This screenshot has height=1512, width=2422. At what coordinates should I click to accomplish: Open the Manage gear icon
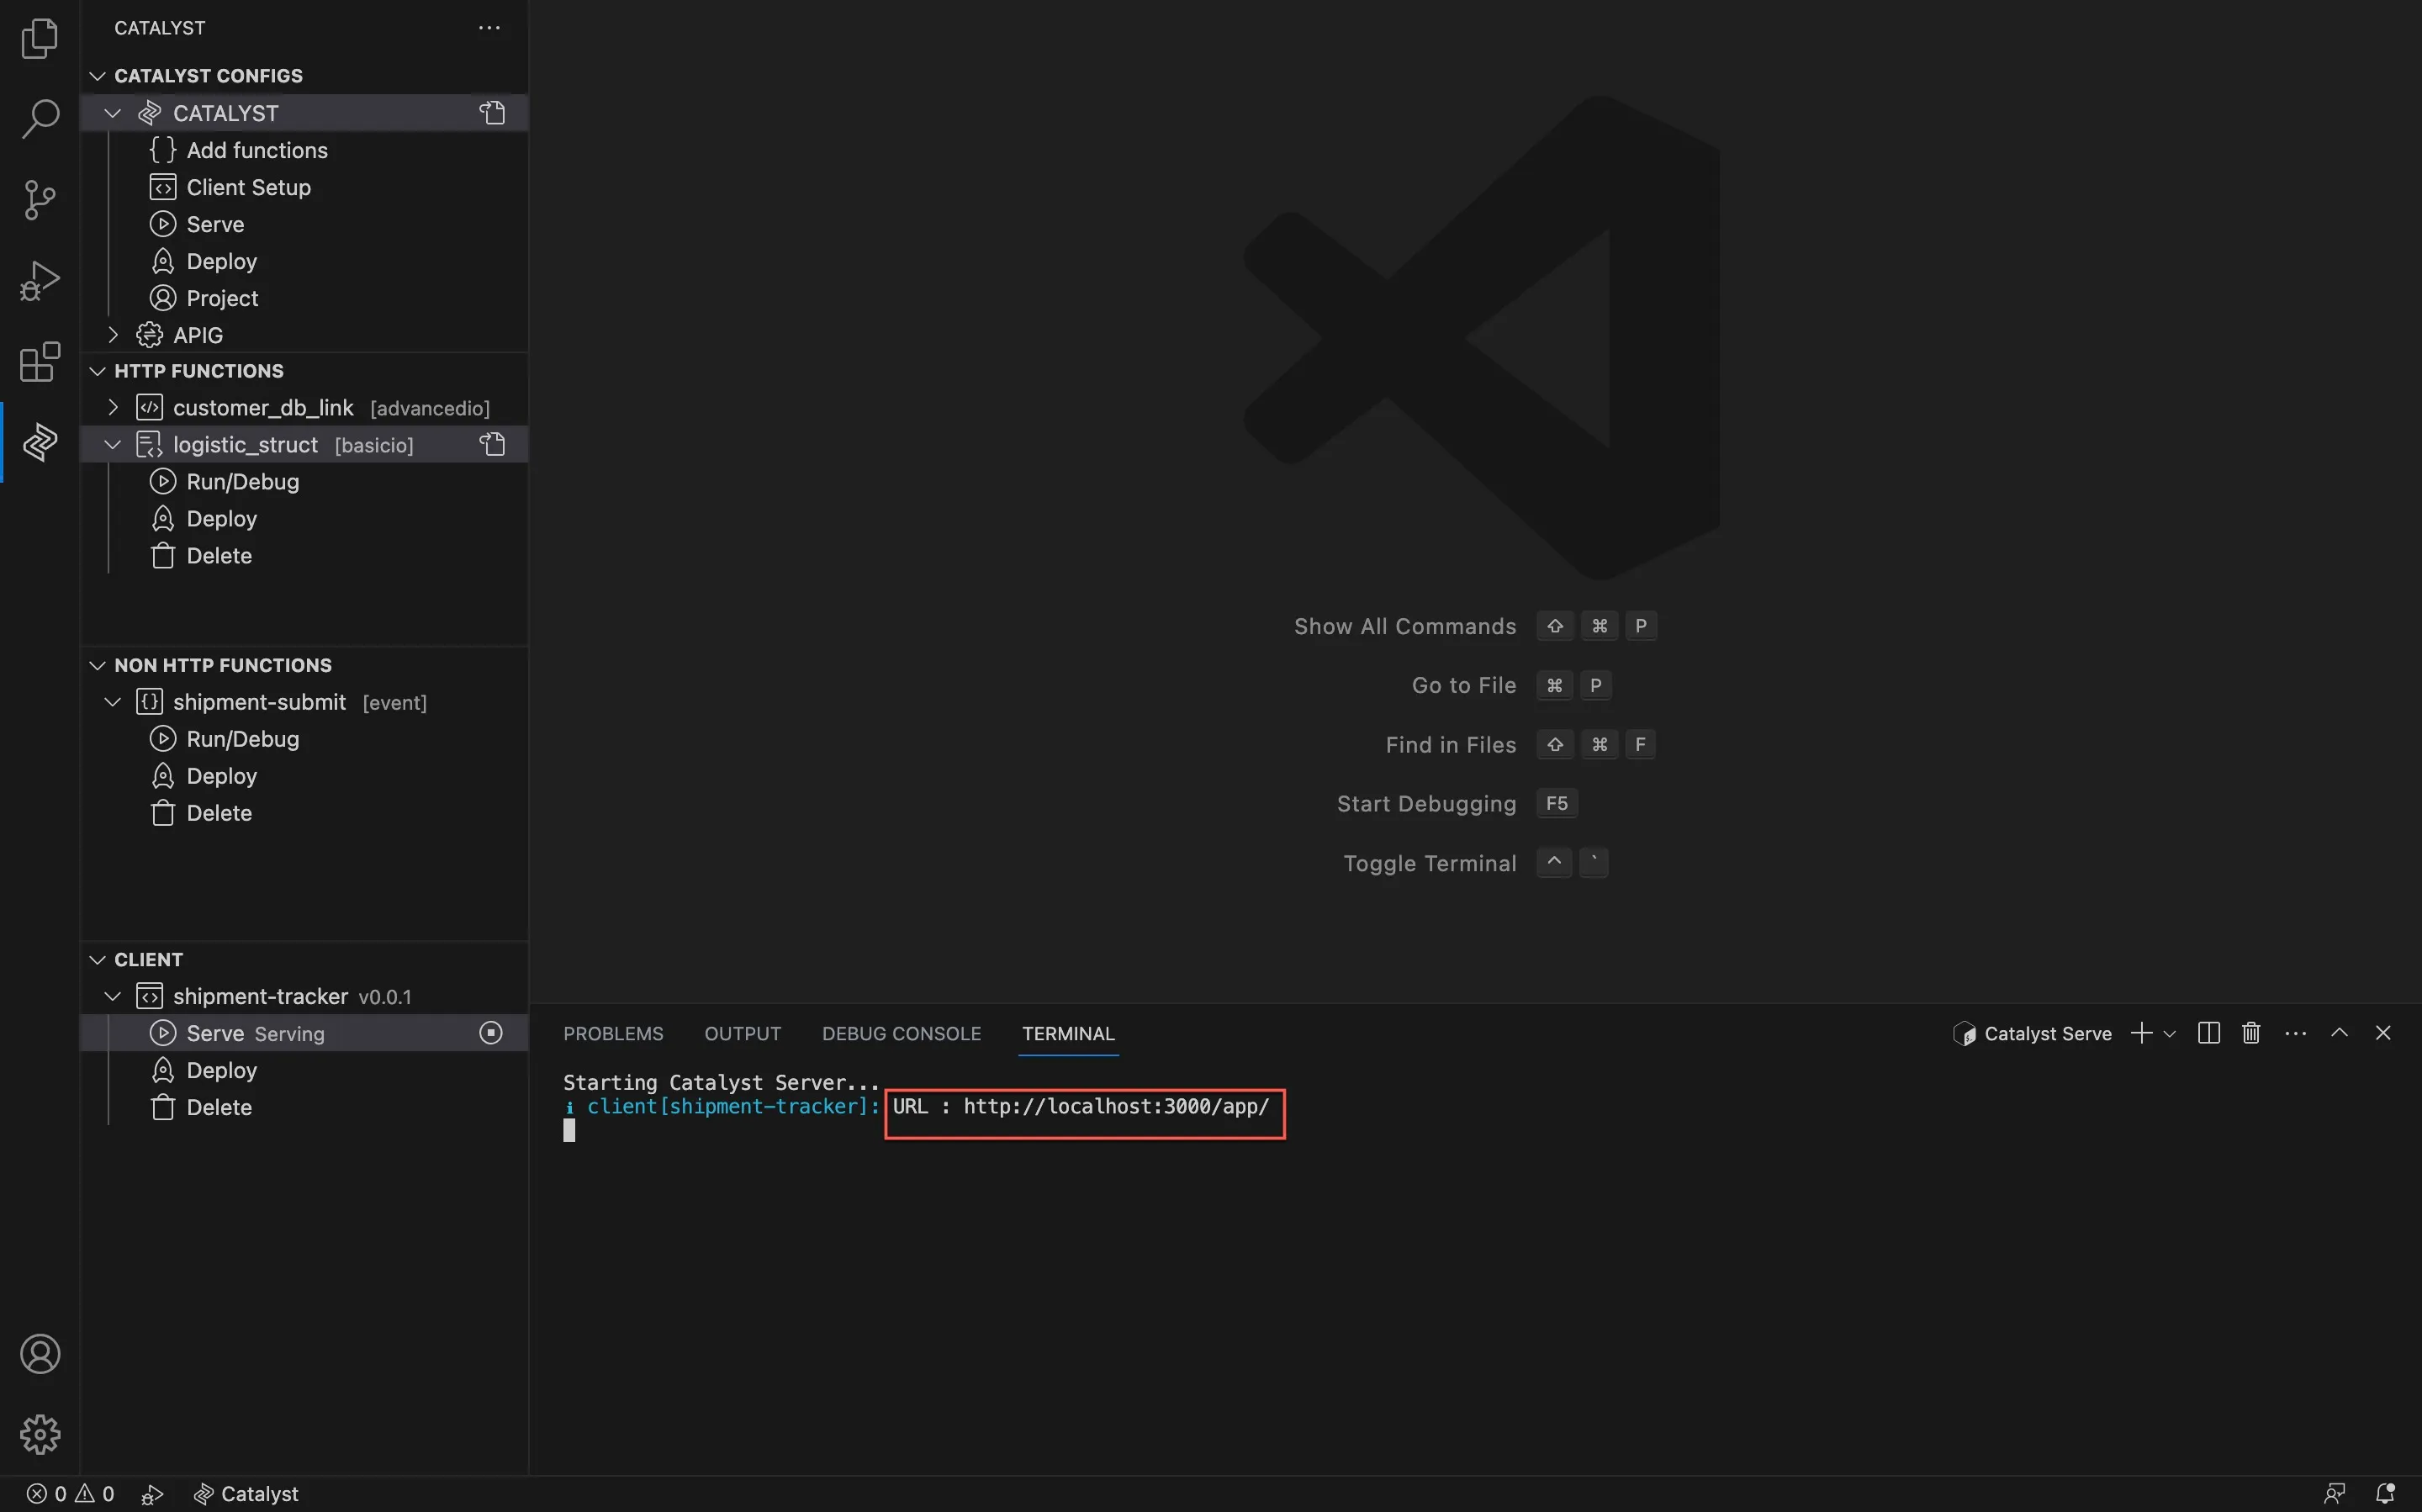(40, 1435)
